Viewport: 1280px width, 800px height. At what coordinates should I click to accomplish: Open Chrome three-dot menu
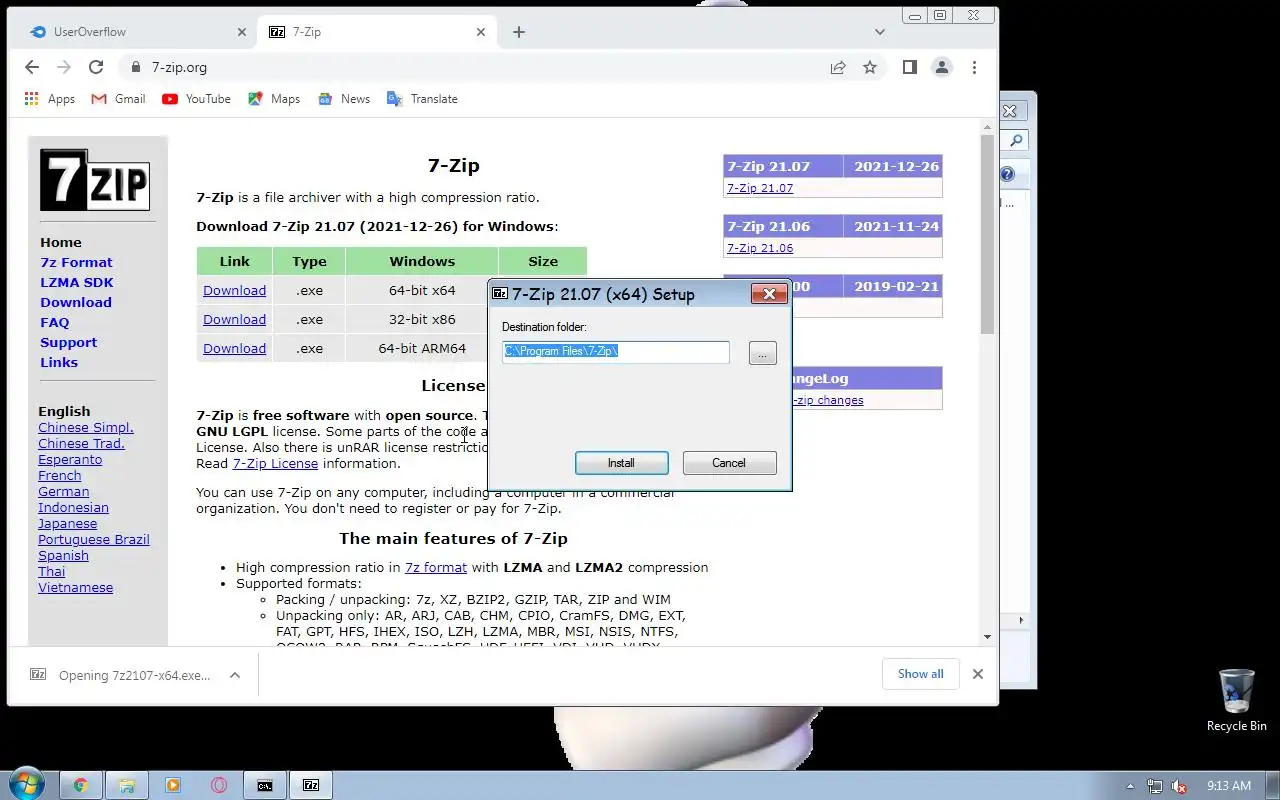click(974, 67)
